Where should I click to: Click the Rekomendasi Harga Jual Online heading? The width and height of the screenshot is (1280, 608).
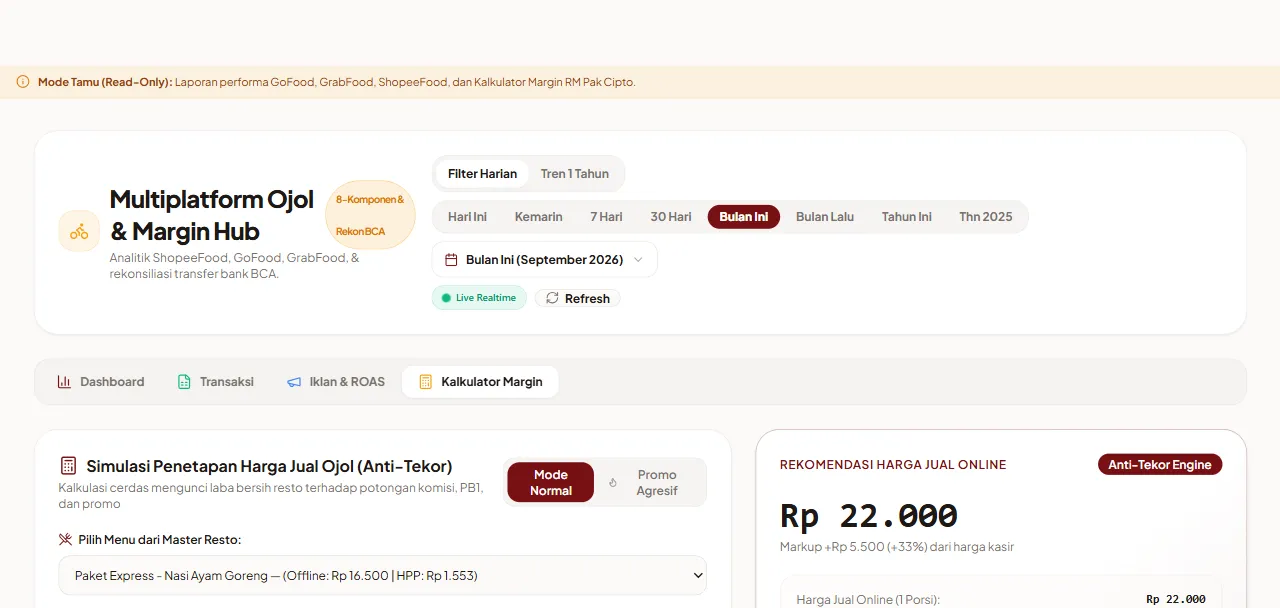[893, 465]
